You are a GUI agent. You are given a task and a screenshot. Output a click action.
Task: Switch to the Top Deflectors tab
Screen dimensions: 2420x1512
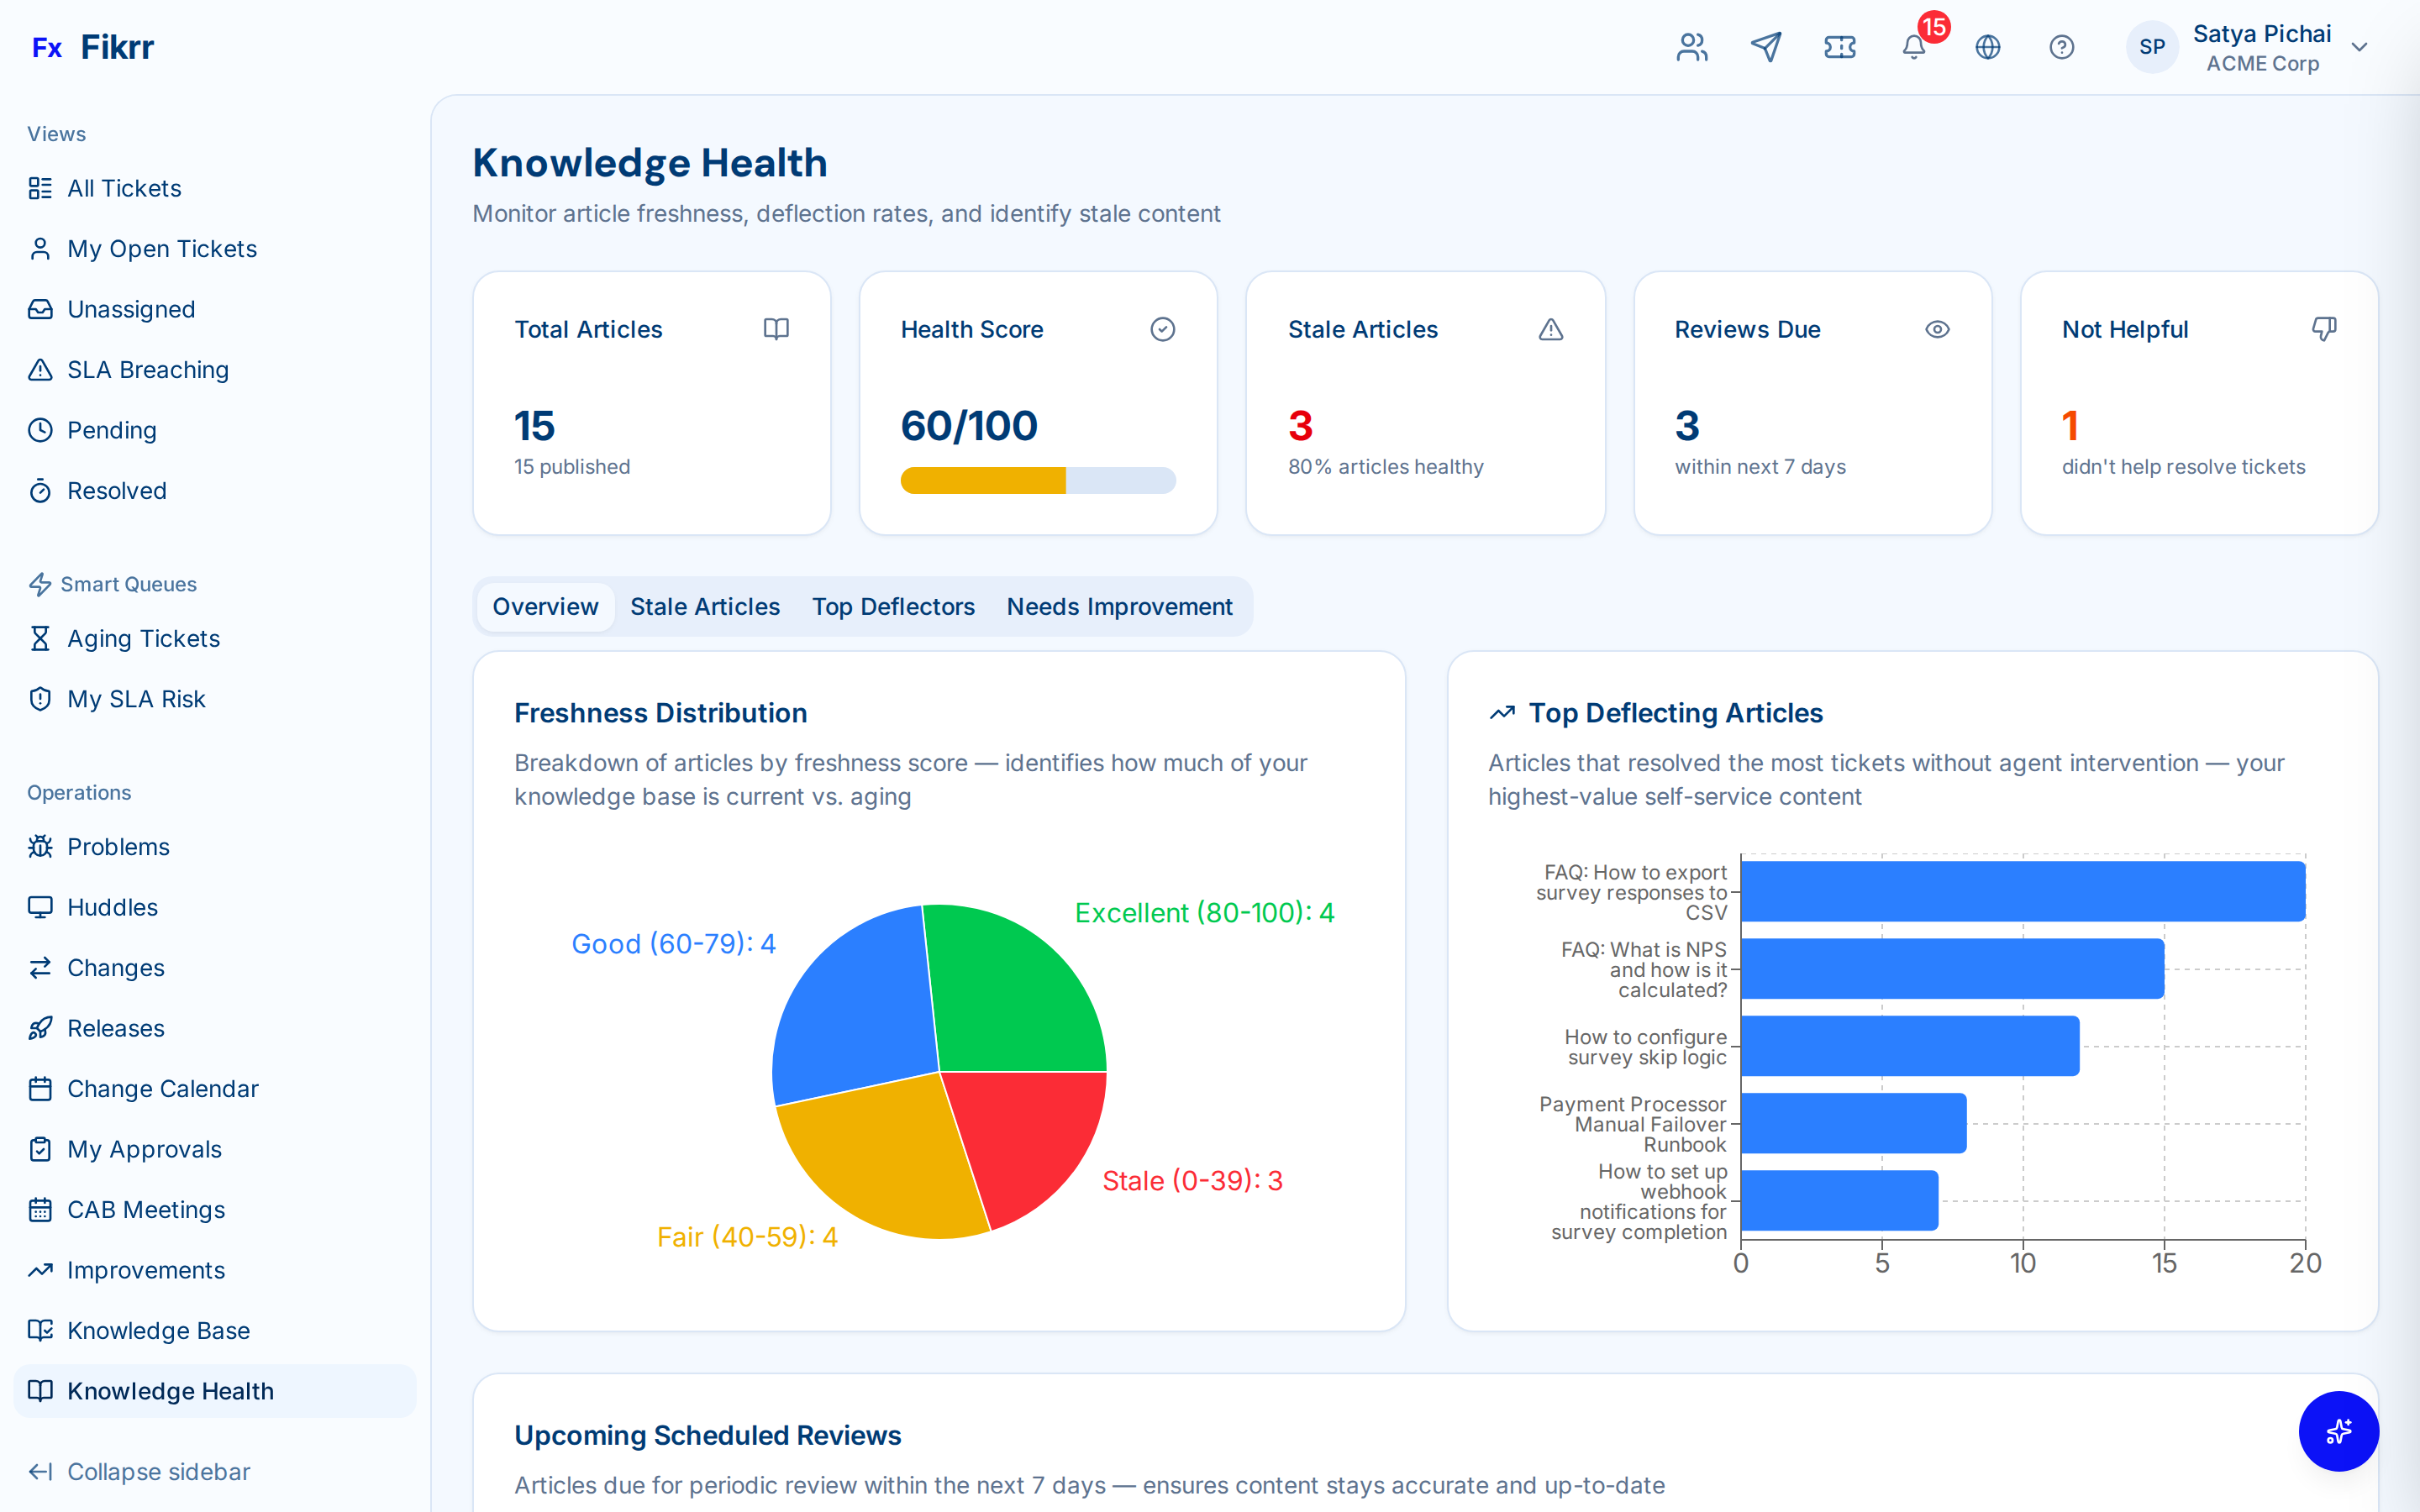tap(893, 606)
